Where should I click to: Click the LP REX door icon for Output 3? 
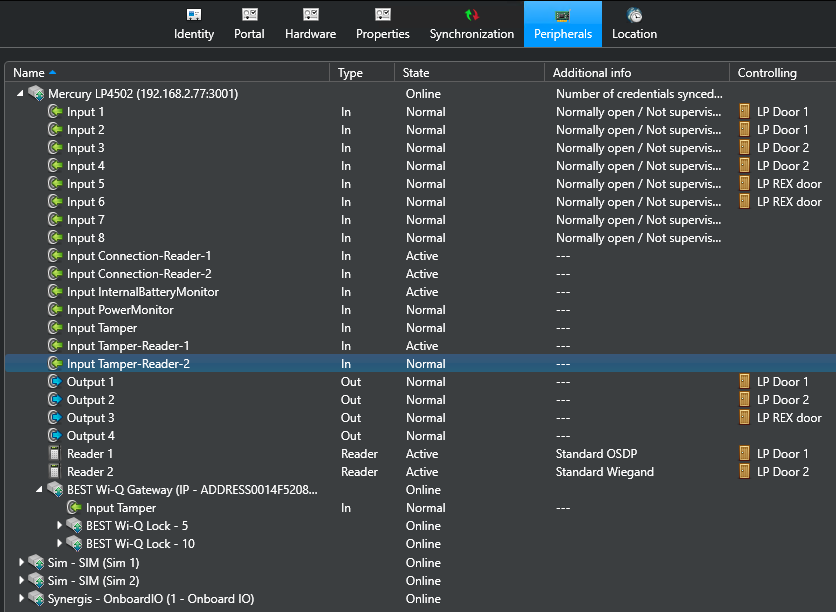(x=744, y=418)
